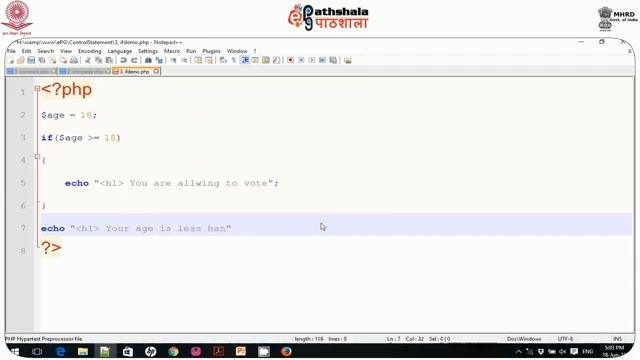Viewport: 640px width, 360px height.
Task: Create a new document with the New toolbar icon
Action: click(11, 60)
